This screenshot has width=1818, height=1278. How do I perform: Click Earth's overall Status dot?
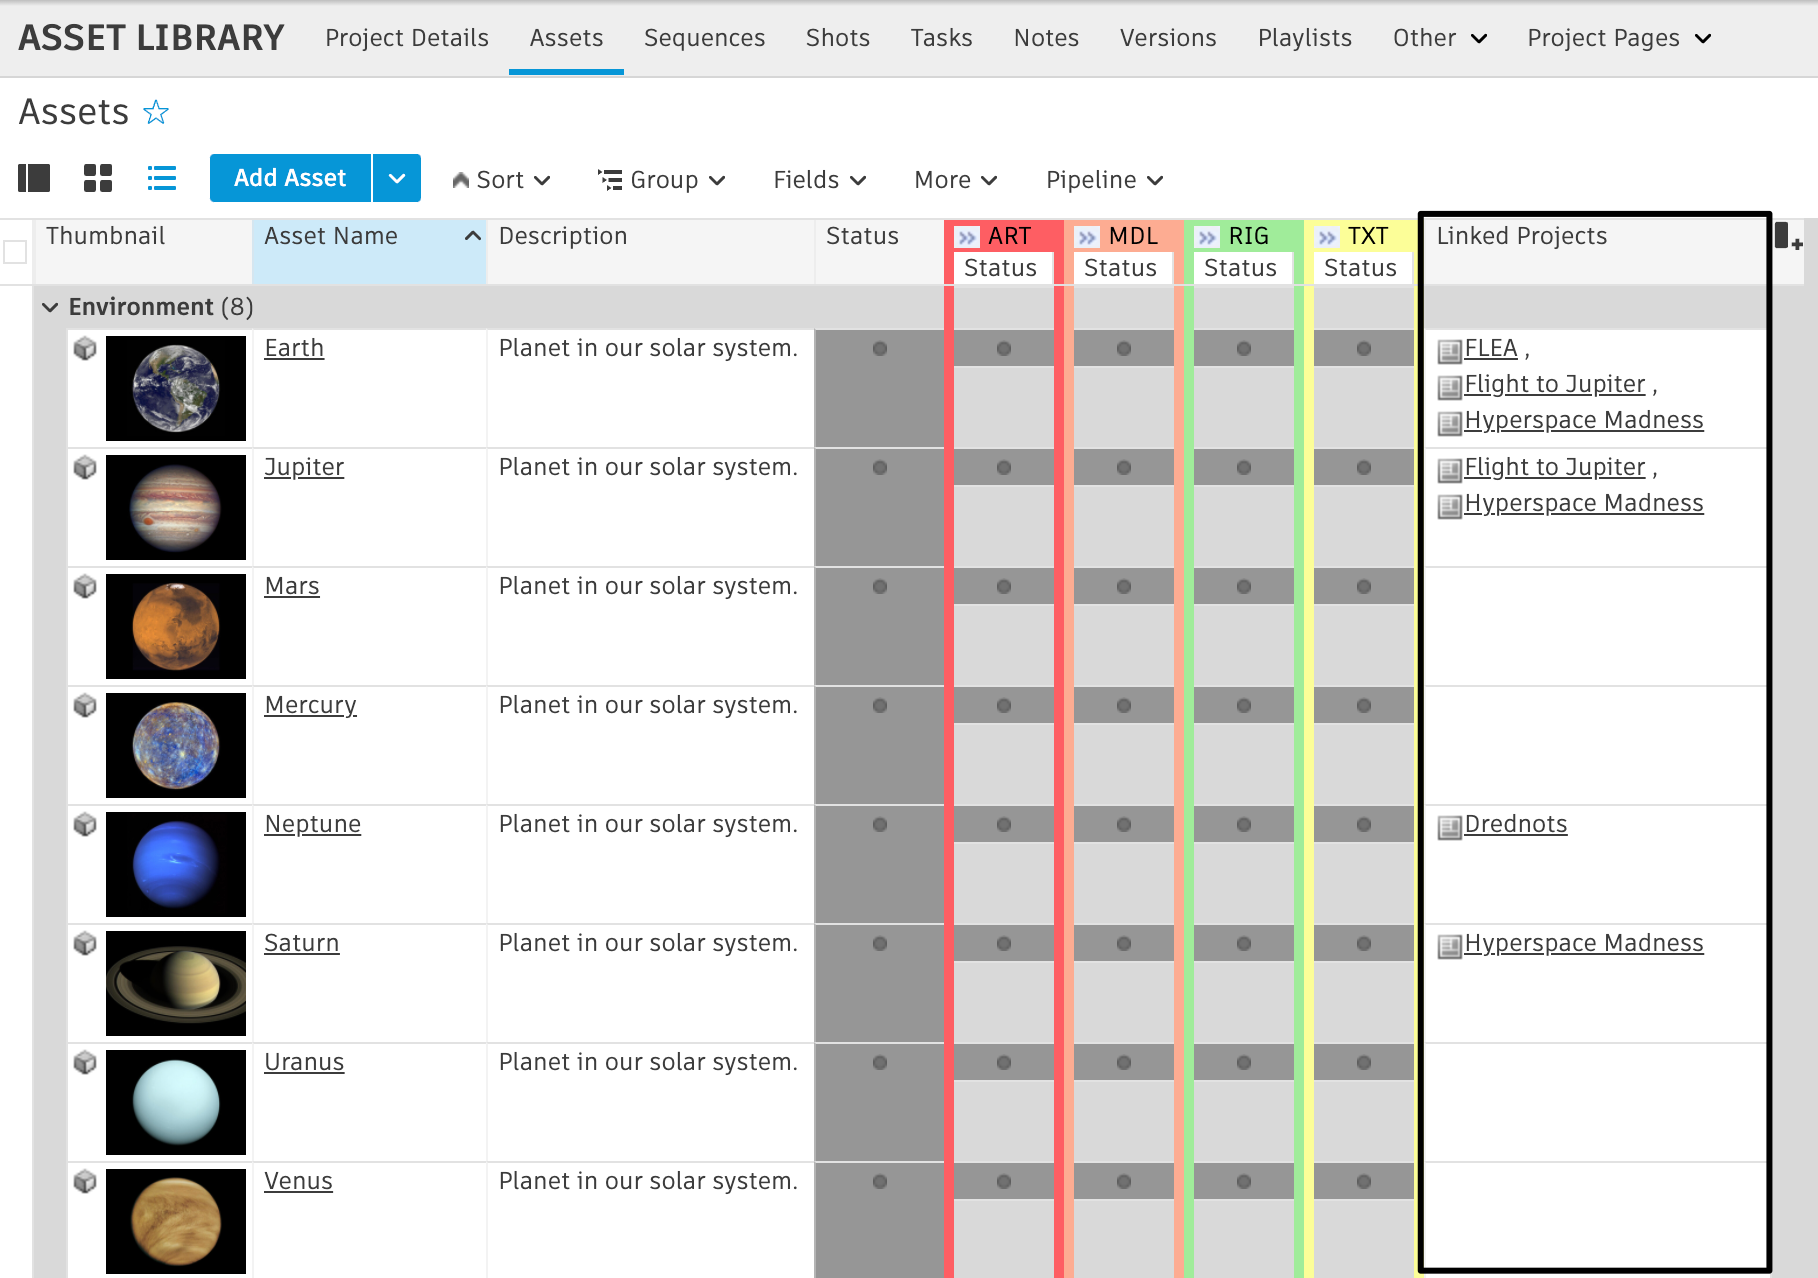[880, 349]
